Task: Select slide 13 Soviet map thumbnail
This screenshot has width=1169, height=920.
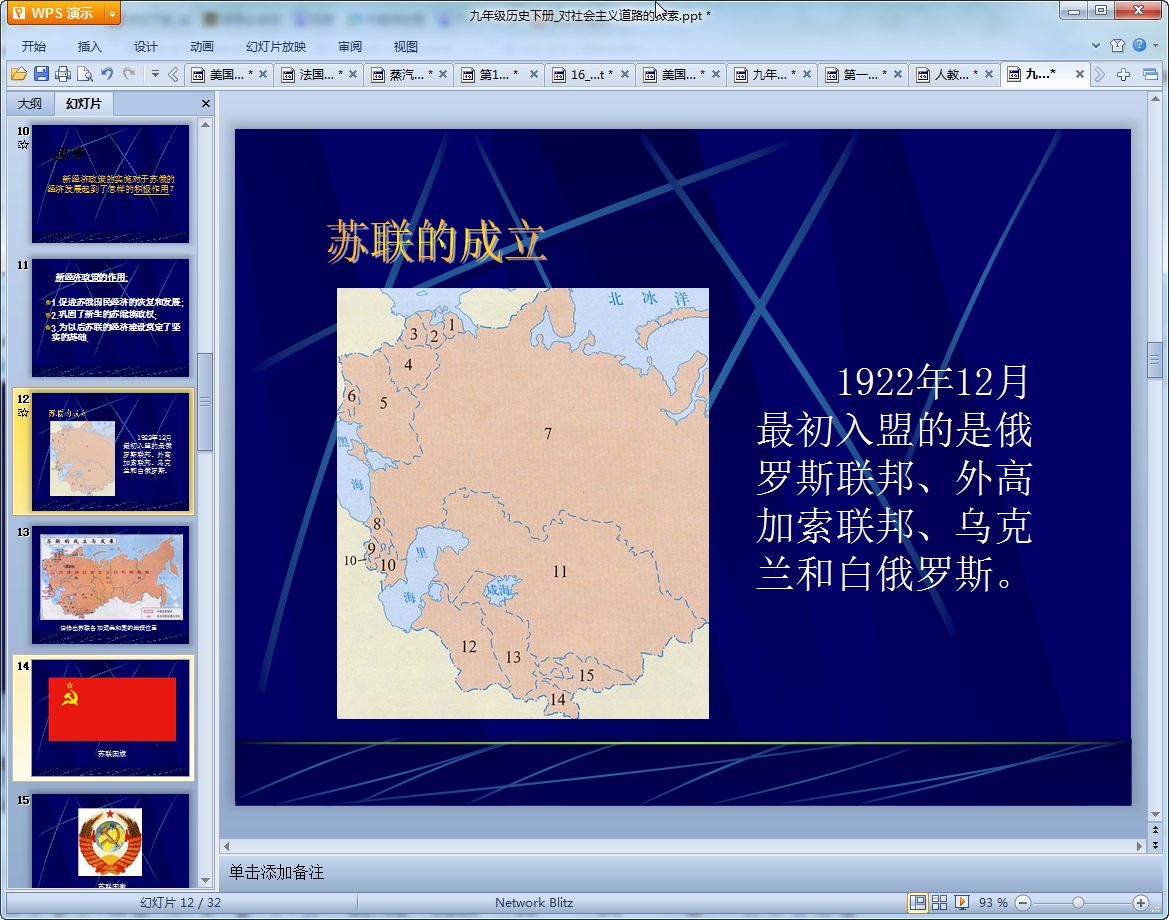Action: tap(110, 585)
